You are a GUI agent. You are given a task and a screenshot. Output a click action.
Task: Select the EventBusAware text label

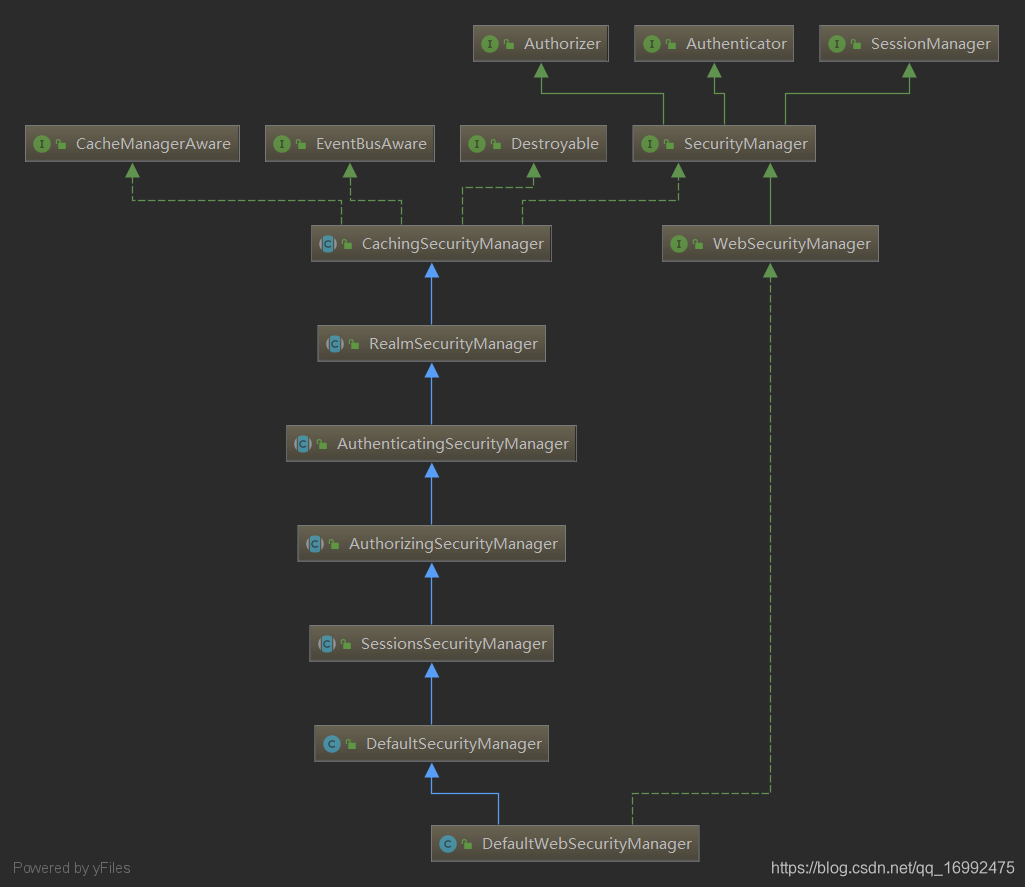[371, 144]
